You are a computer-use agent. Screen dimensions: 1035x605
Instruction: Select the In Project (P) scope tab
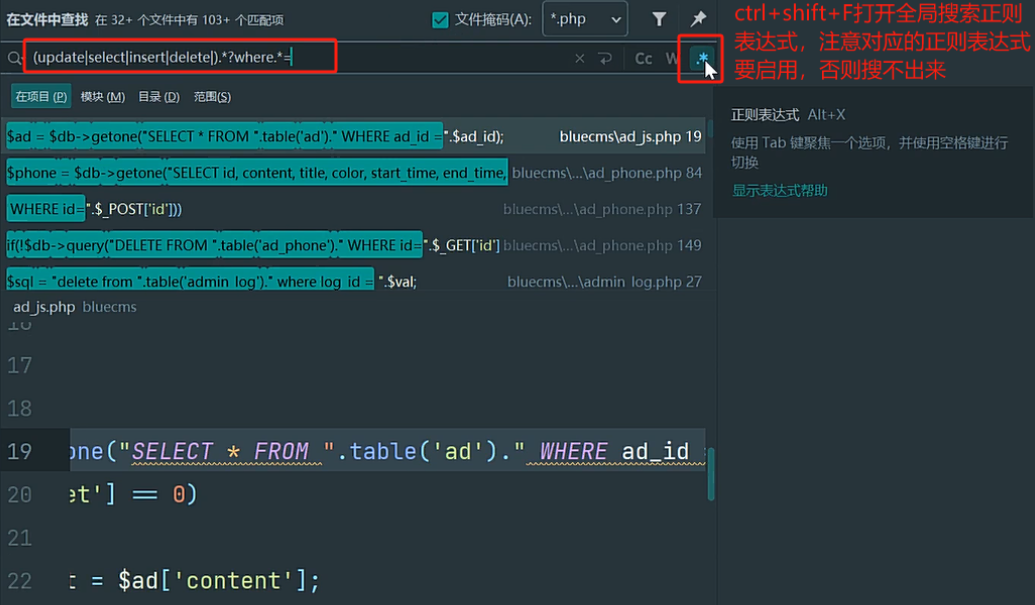[x=41, y=96]
